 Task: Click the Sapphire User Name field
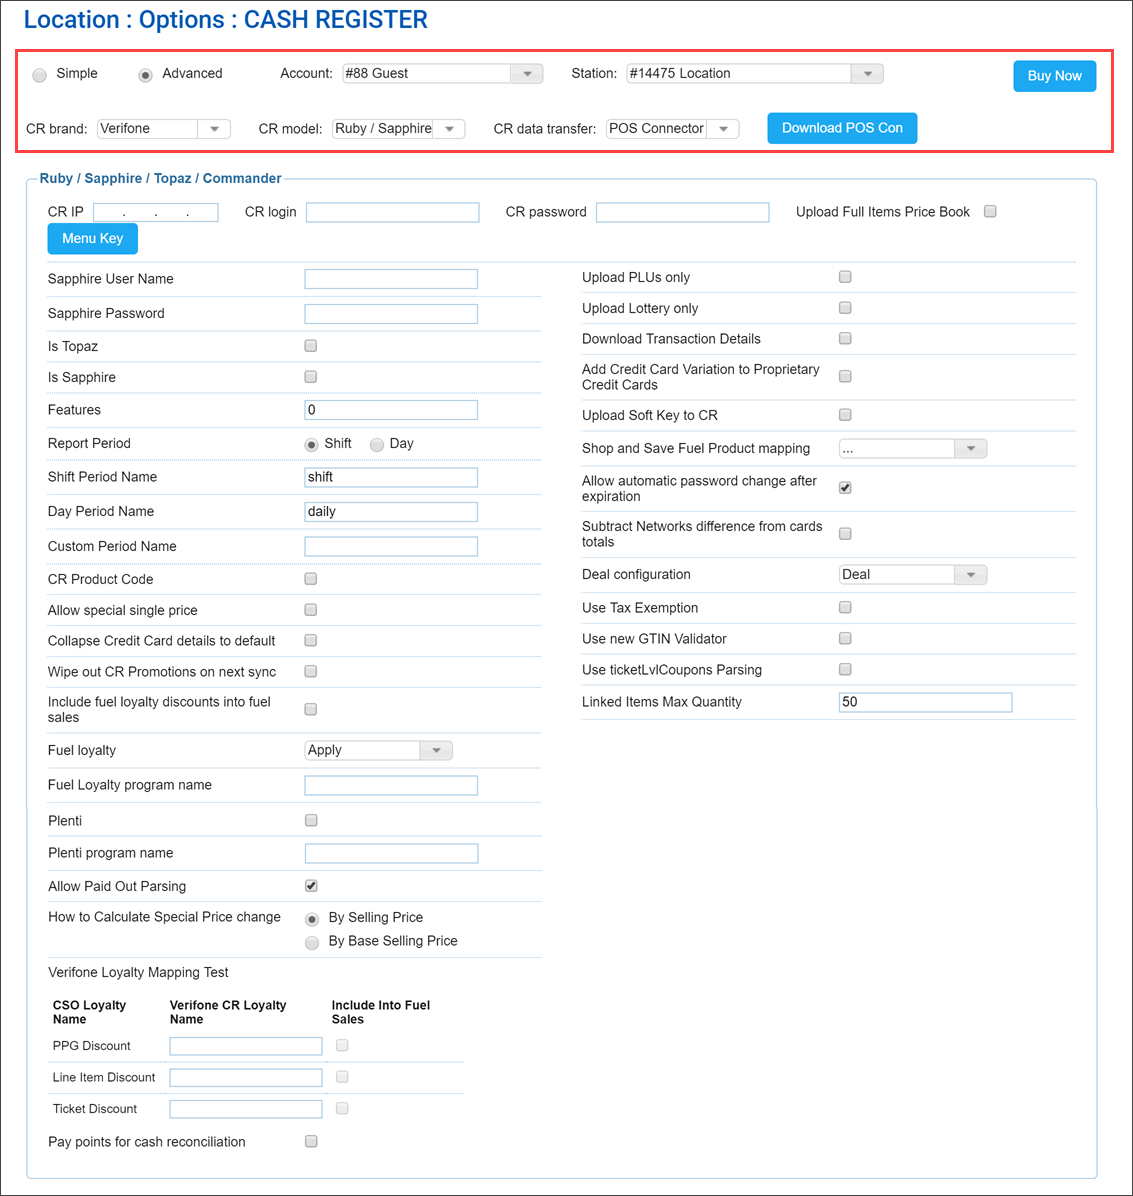[x=391, y=279]
